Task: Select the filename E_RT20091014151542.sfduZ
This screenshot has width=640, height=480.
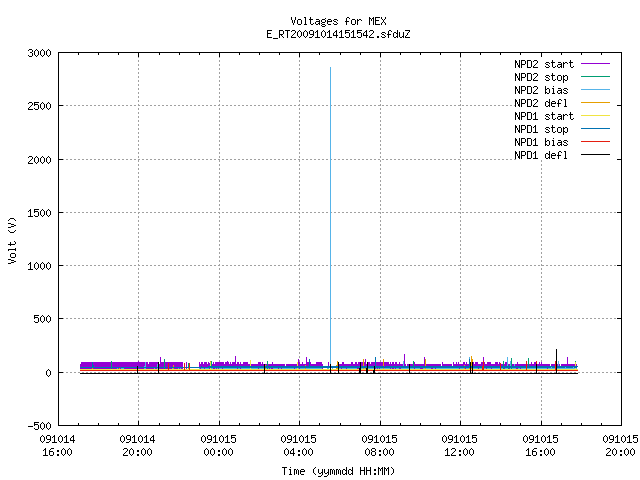Action: click(338, 34)
